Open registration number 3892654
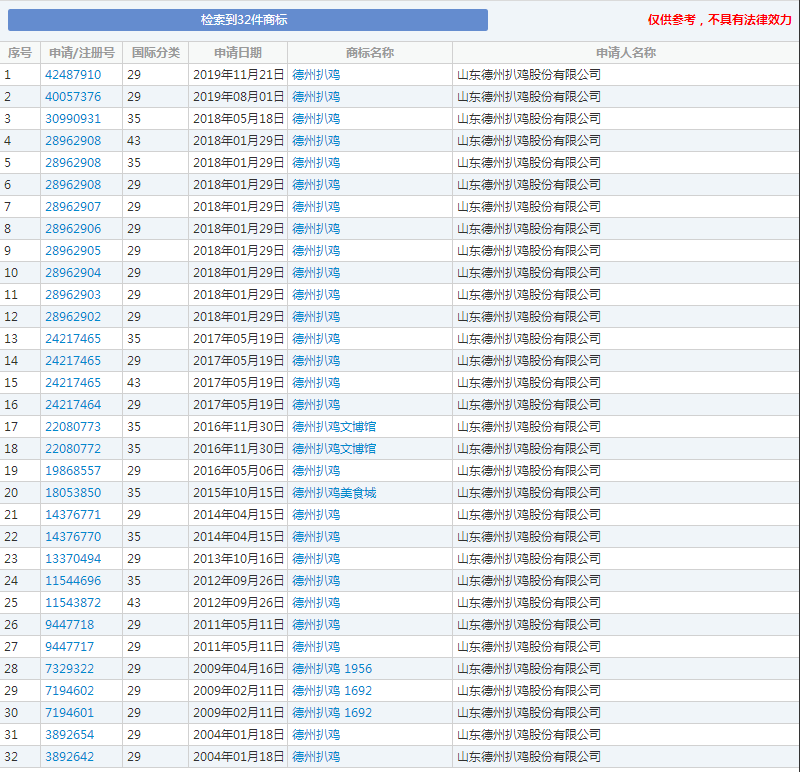This screenshot has width=802, height=772. coord(70,735)
